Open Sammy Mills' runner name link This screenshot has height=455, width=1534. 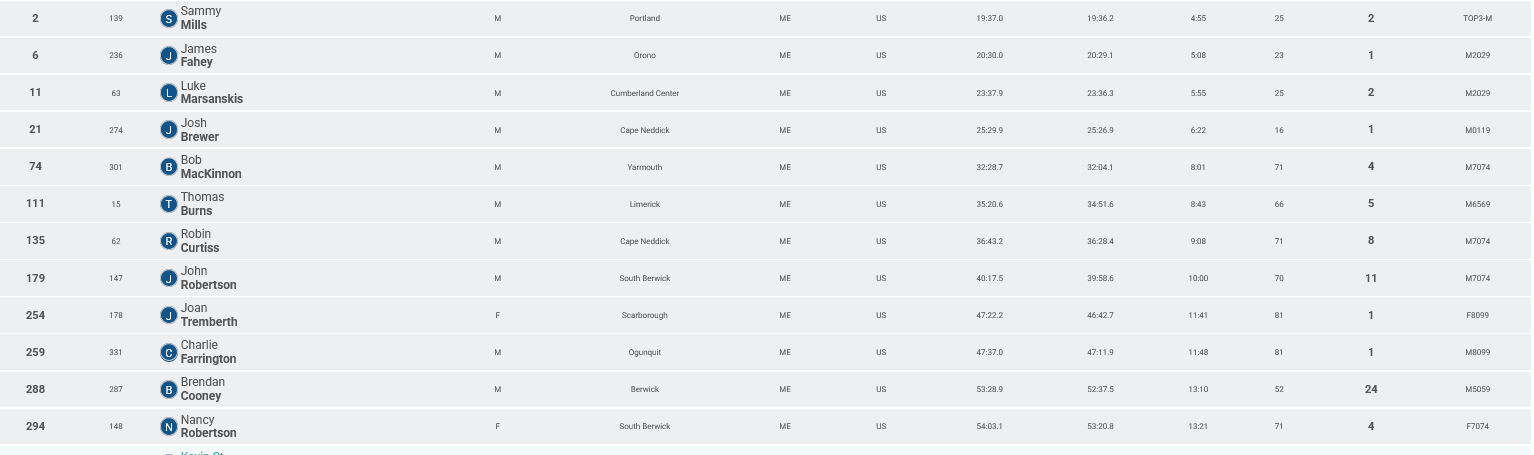coord(201,18)
